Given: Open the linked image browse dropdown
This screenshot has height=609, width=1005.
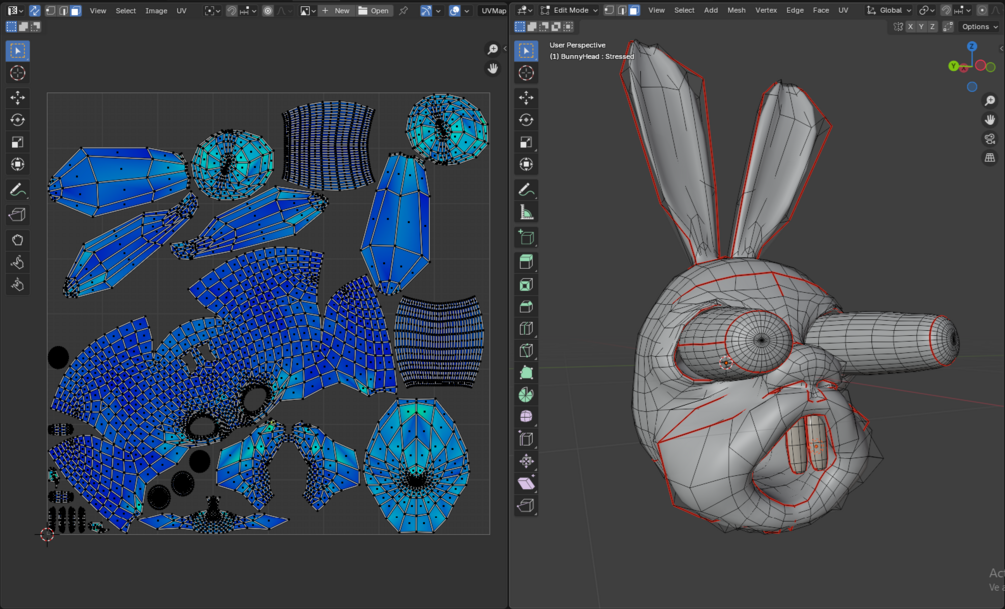Looking at the screenshot, I should coord(308,10).
